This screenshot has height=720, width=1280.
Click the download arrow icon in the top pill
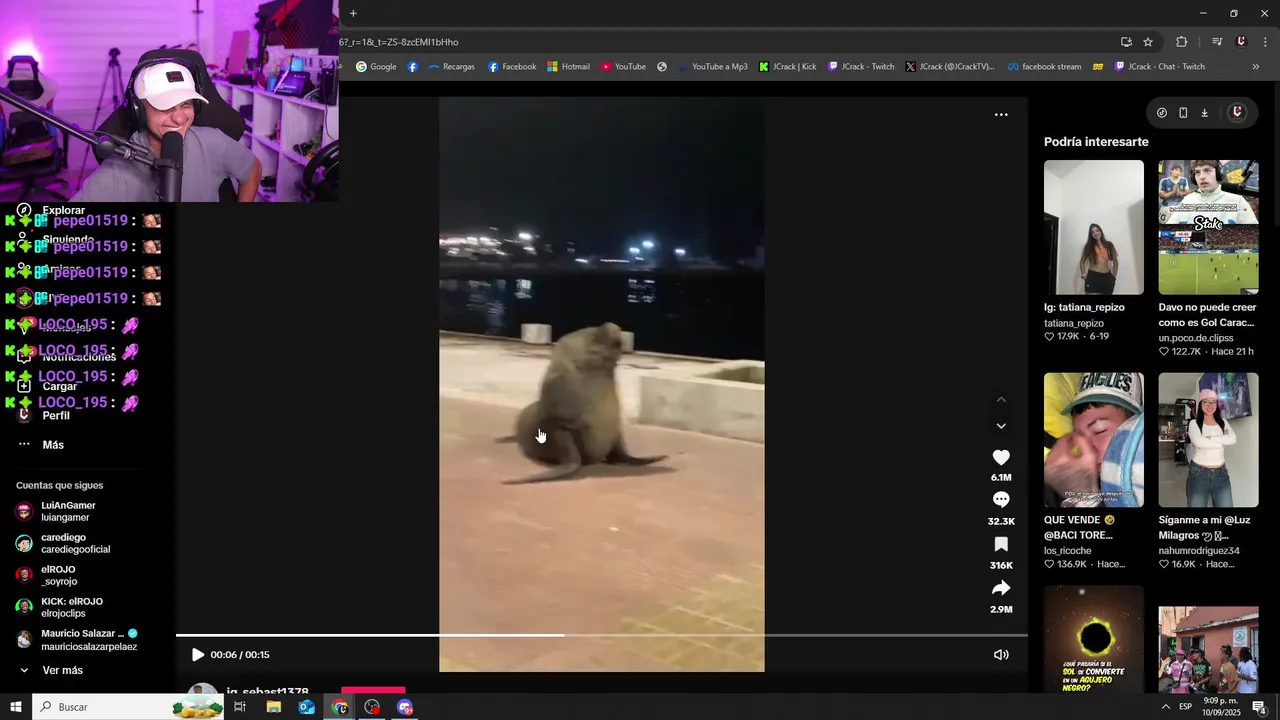coord(1205,113)
